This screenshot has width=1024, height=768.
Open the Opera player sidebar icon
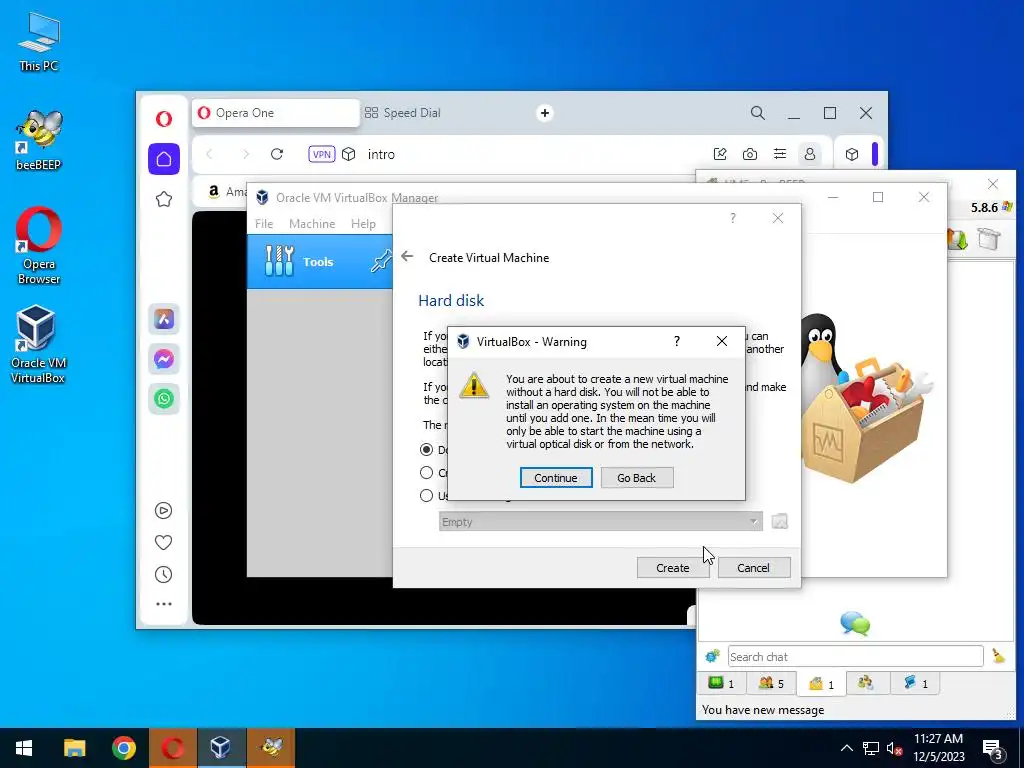[163, 510]
